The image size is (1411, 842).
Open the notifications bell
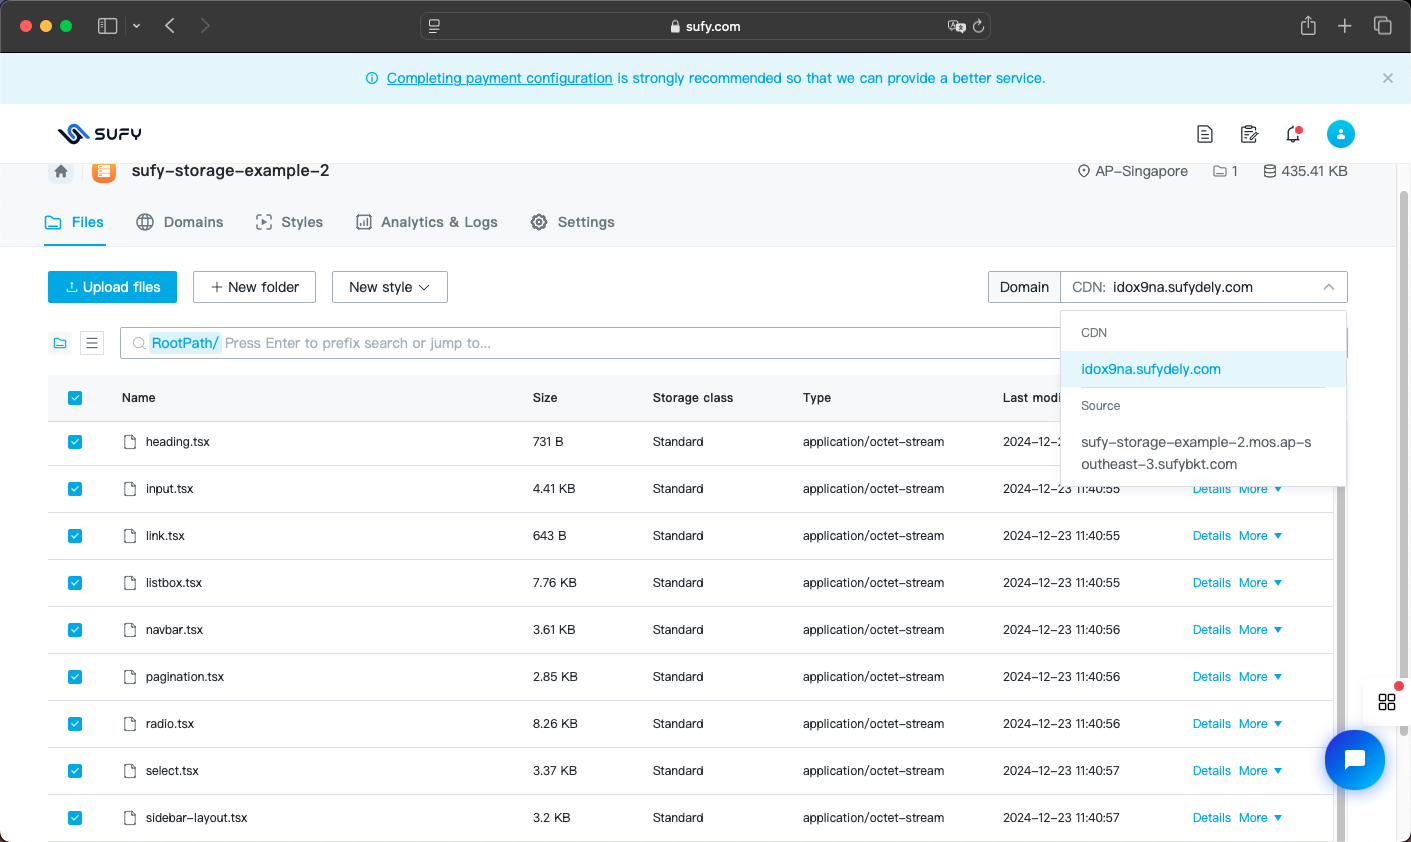[1293, 134]
